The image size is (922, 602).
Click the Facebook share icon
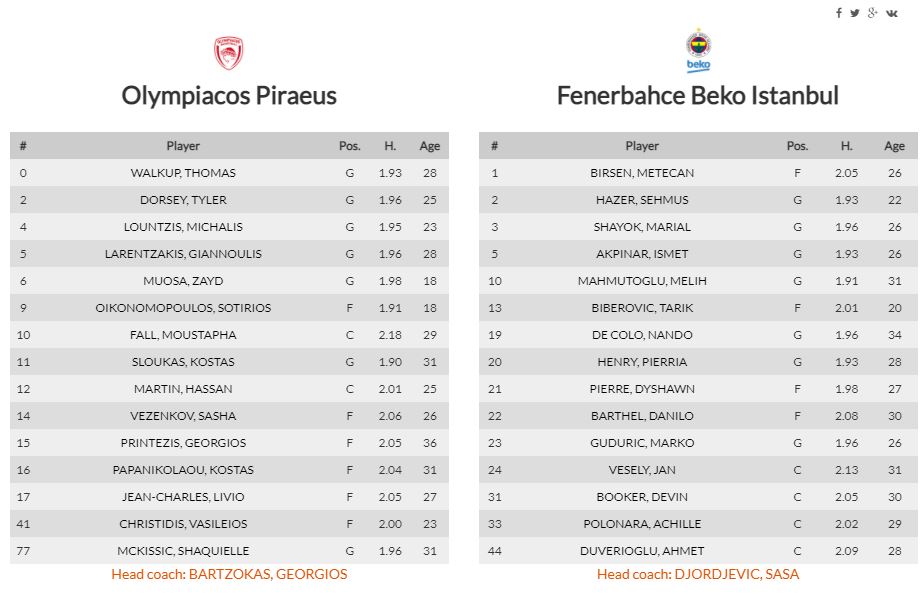[x=839, y=13]
